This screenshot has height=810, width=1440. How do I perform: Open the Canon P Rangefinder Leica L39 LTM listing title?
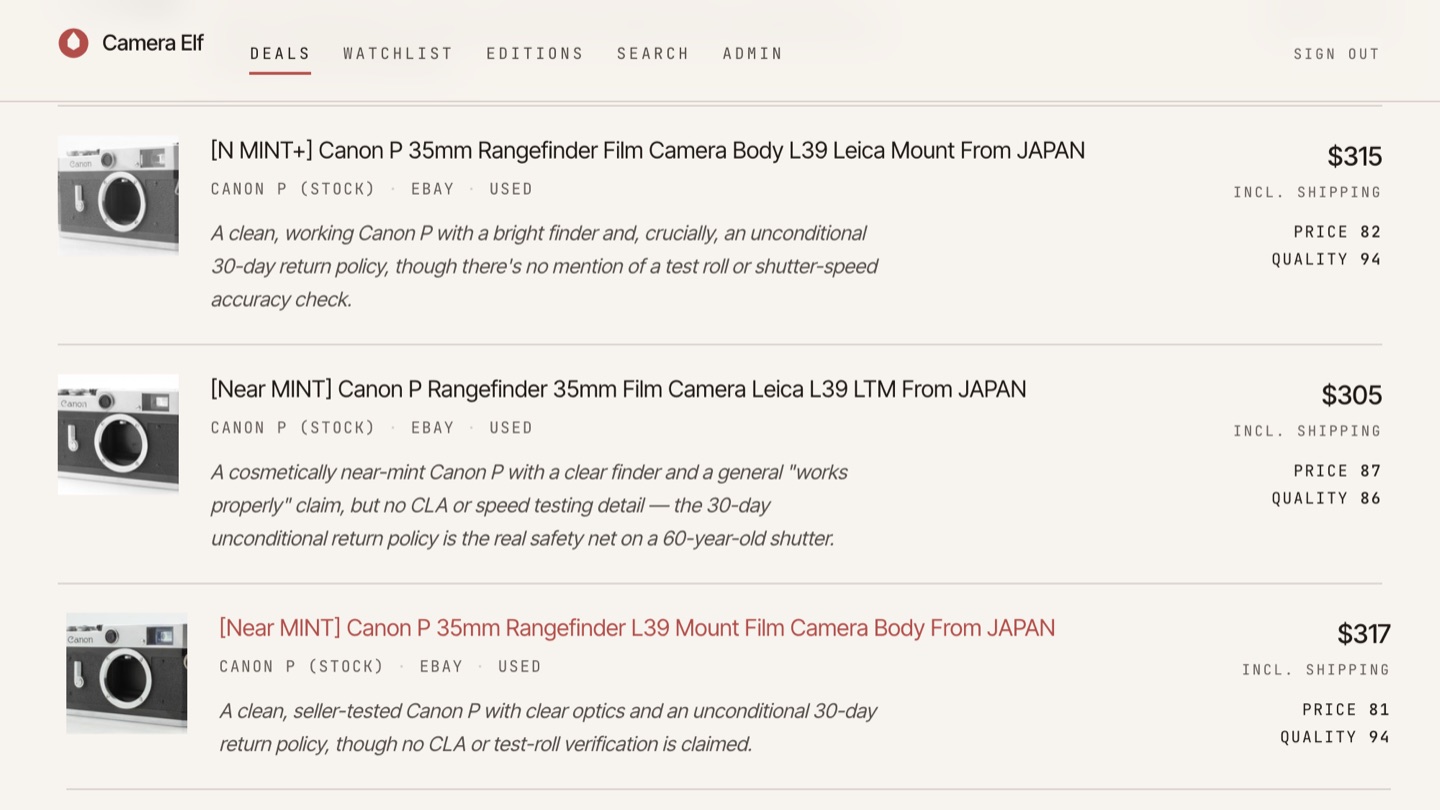pos(618,390)
